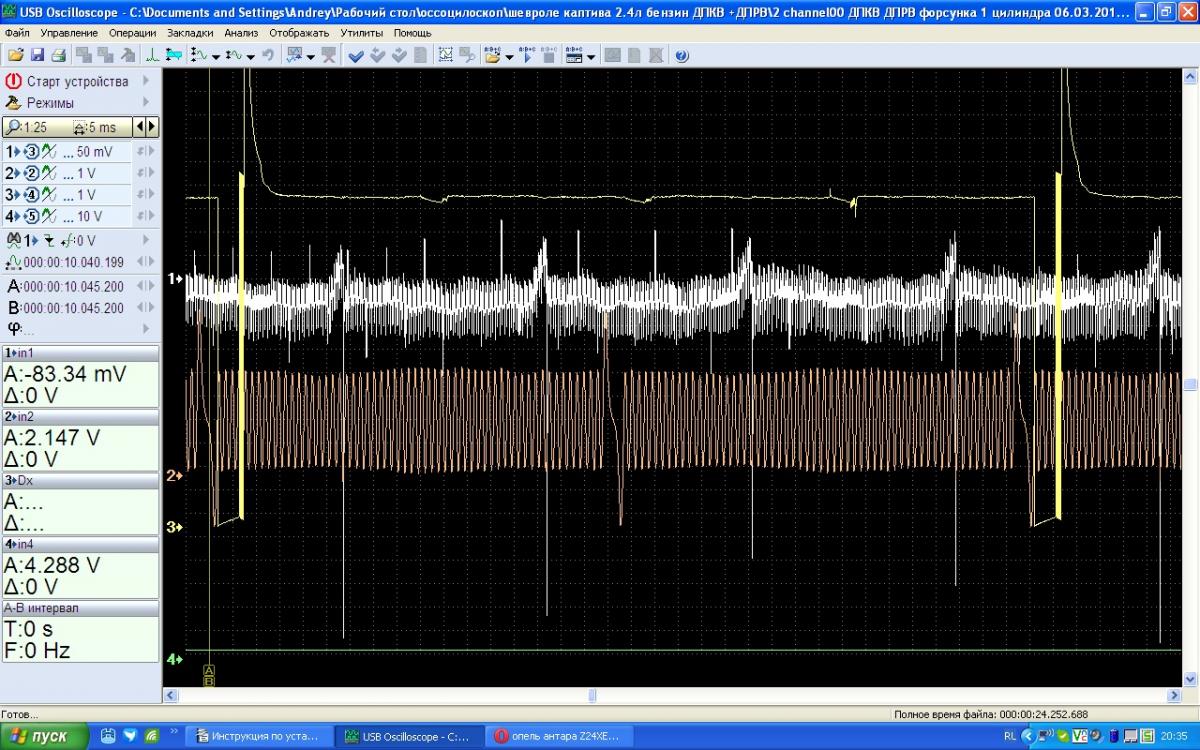Image resolution: width=1200 pixels, height=750 pixels.
Task: Toggle channel 4 coupling waveform icon
Action: pos(48,216)
